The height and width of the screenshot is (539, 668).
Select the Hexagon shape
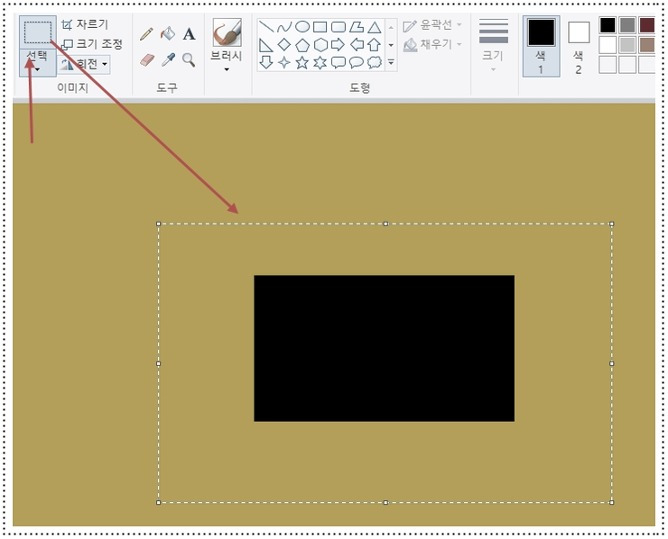click(320, 45)
